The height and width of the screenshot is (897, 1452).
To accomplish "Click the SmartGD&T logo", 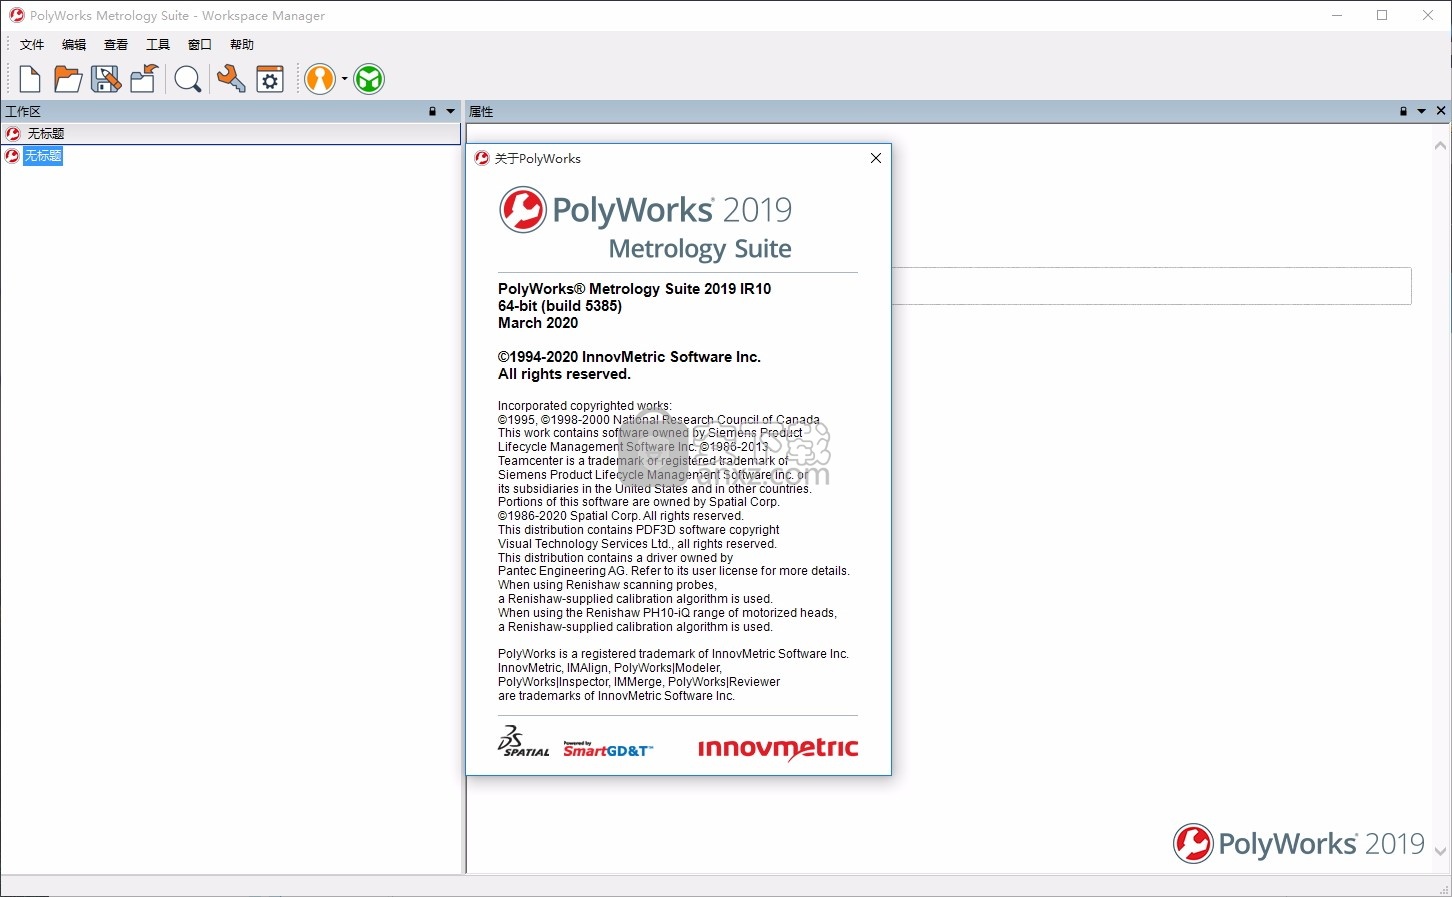I will coord(607,749).
